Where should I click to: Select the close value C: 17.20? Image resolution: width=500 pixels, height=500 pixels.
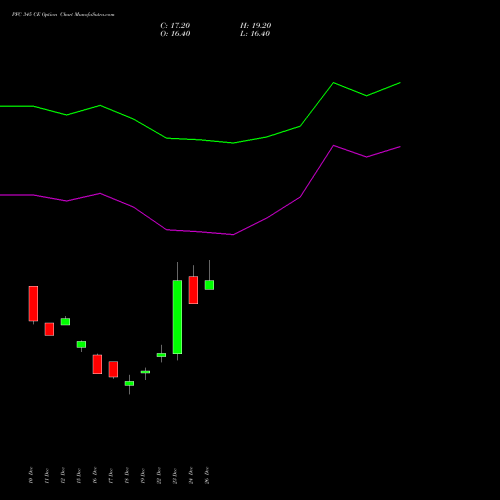(175, 26)
